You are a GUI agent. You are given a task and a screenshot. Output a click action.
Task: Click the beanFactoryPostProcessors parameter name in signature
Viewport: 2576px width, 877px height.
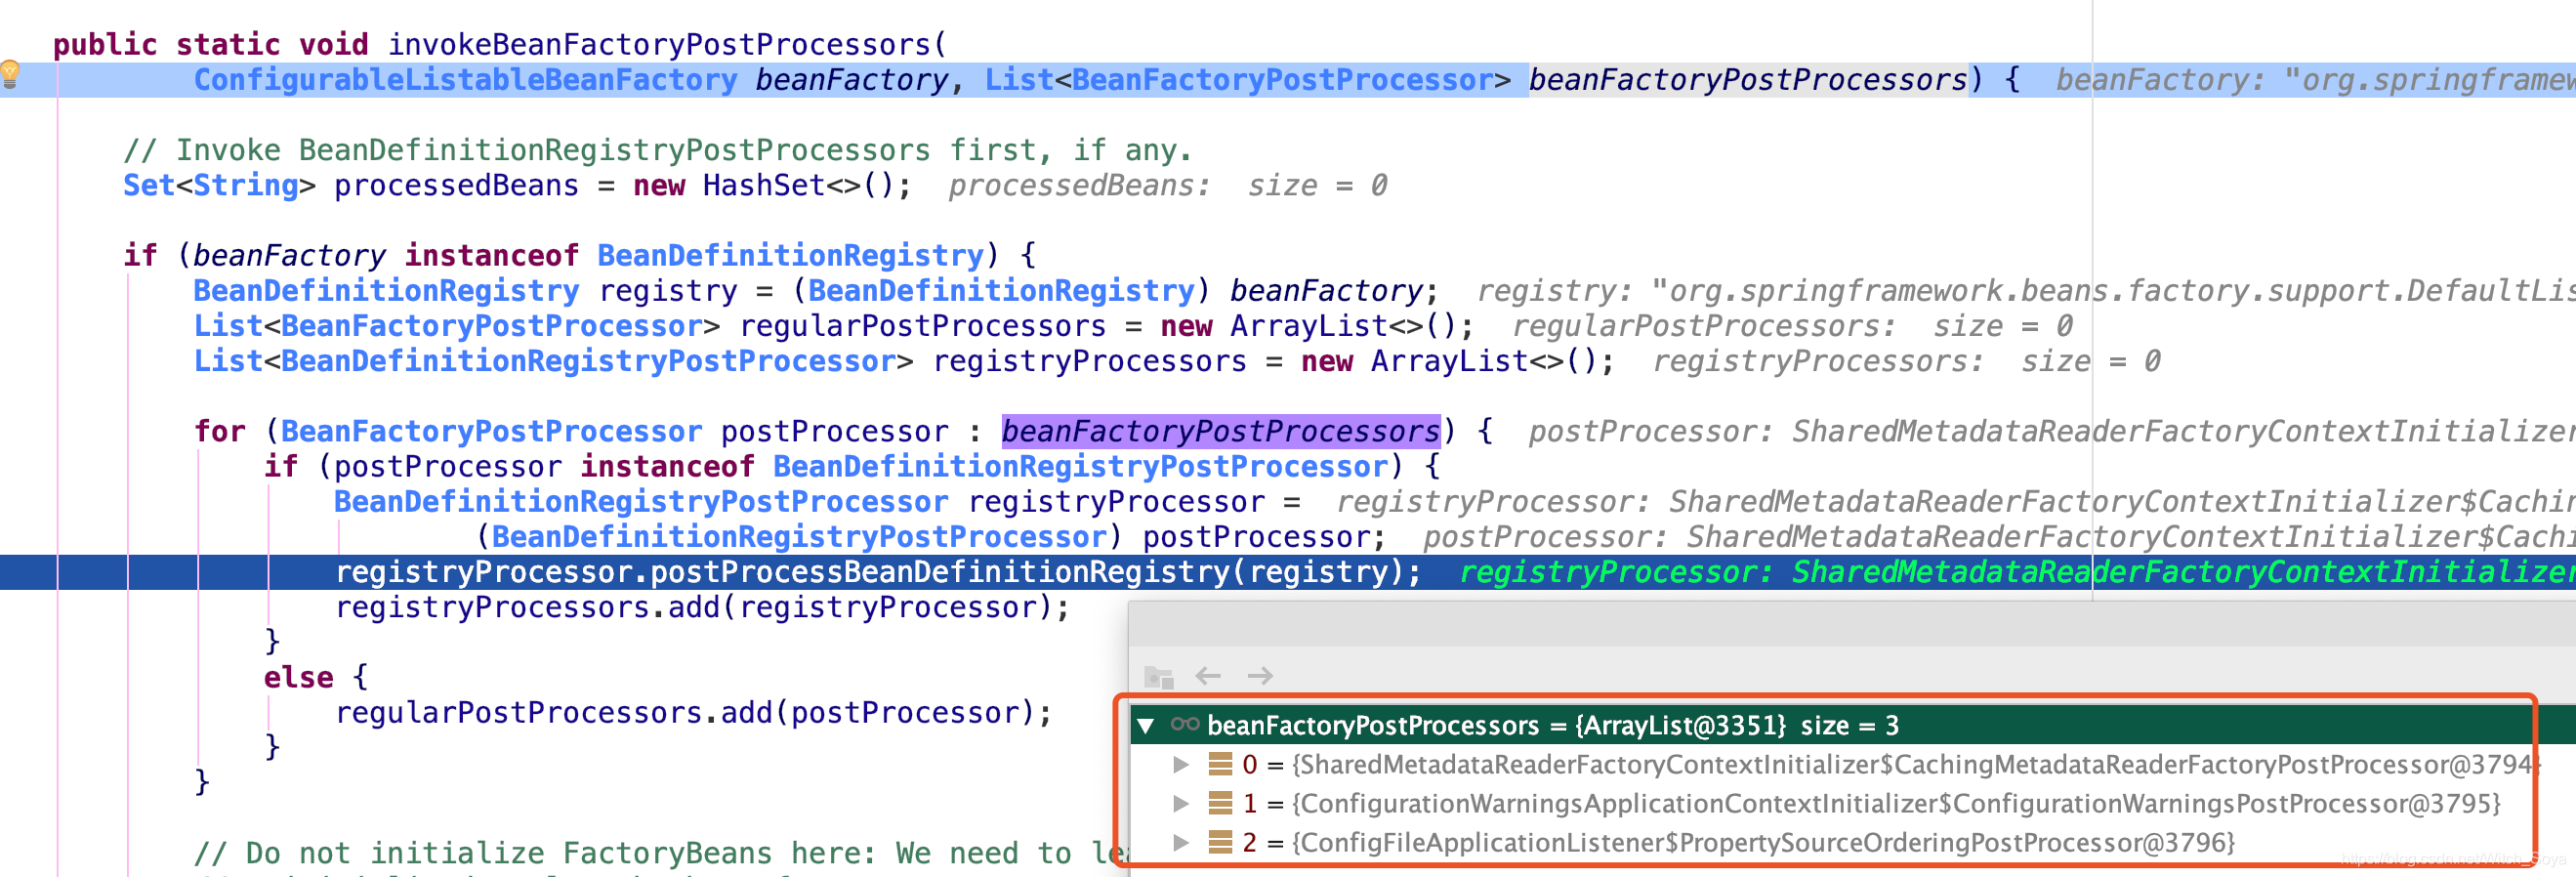tap(1748, 80)
